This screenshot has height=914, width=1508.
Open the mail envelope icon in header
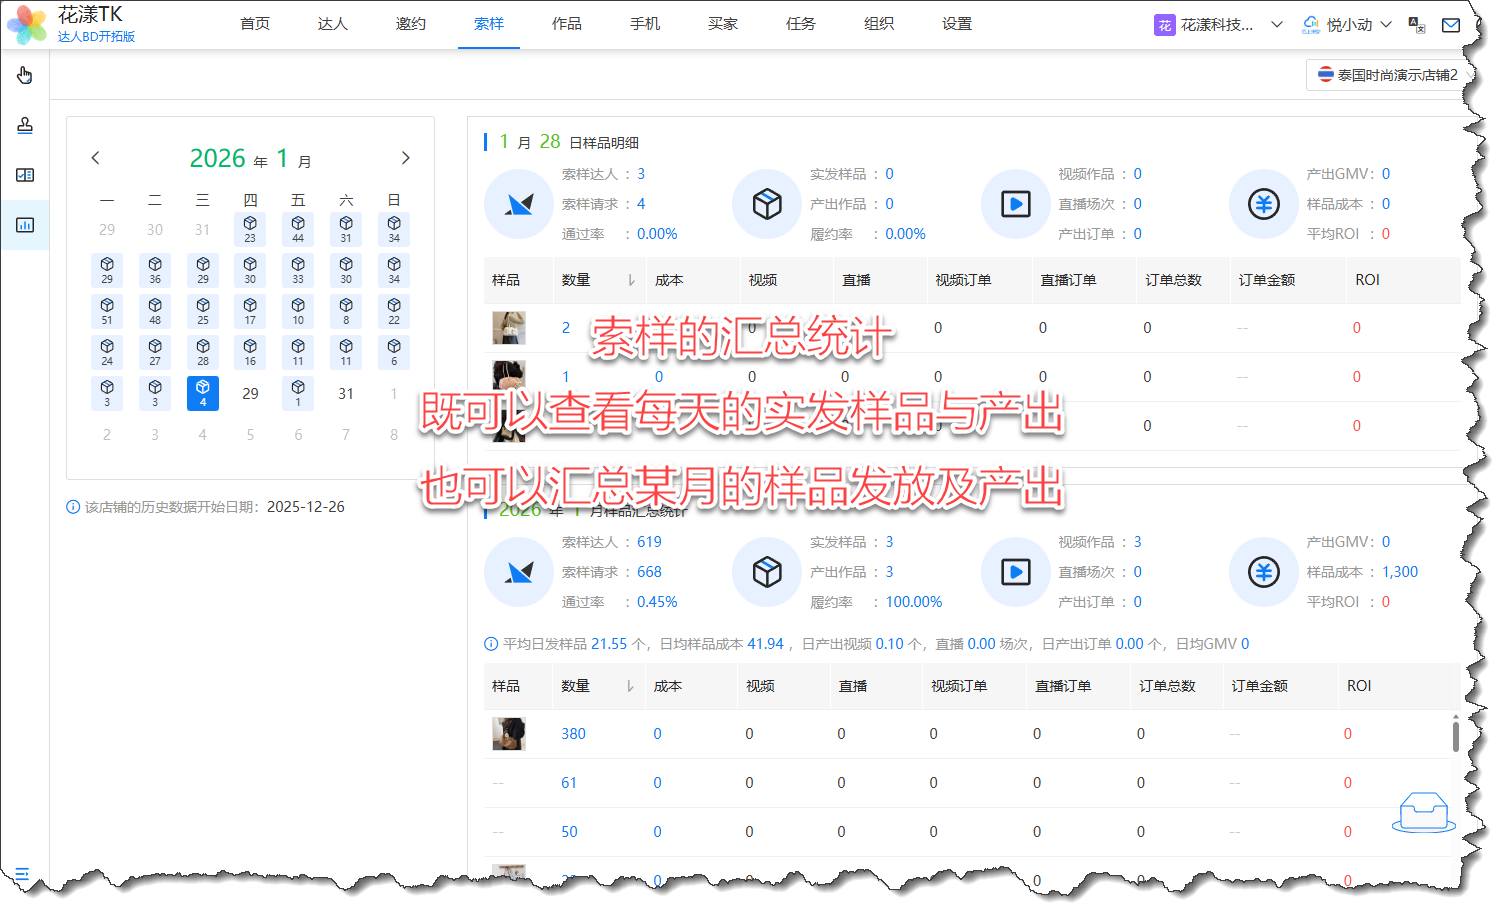click(x=1450, y=25)
